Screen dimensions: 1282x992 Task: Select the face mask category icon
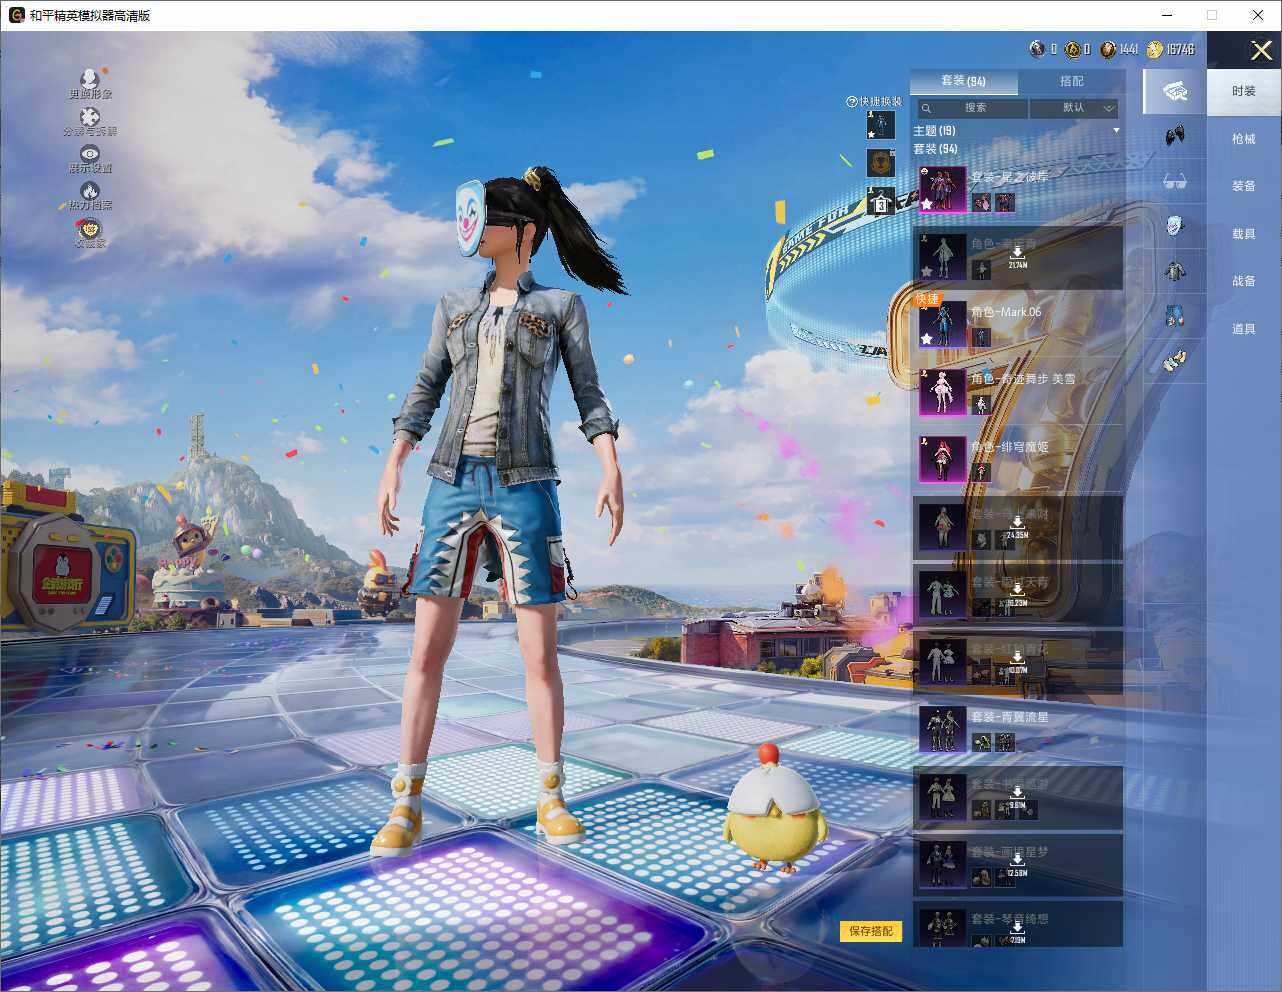(1175, 225)
